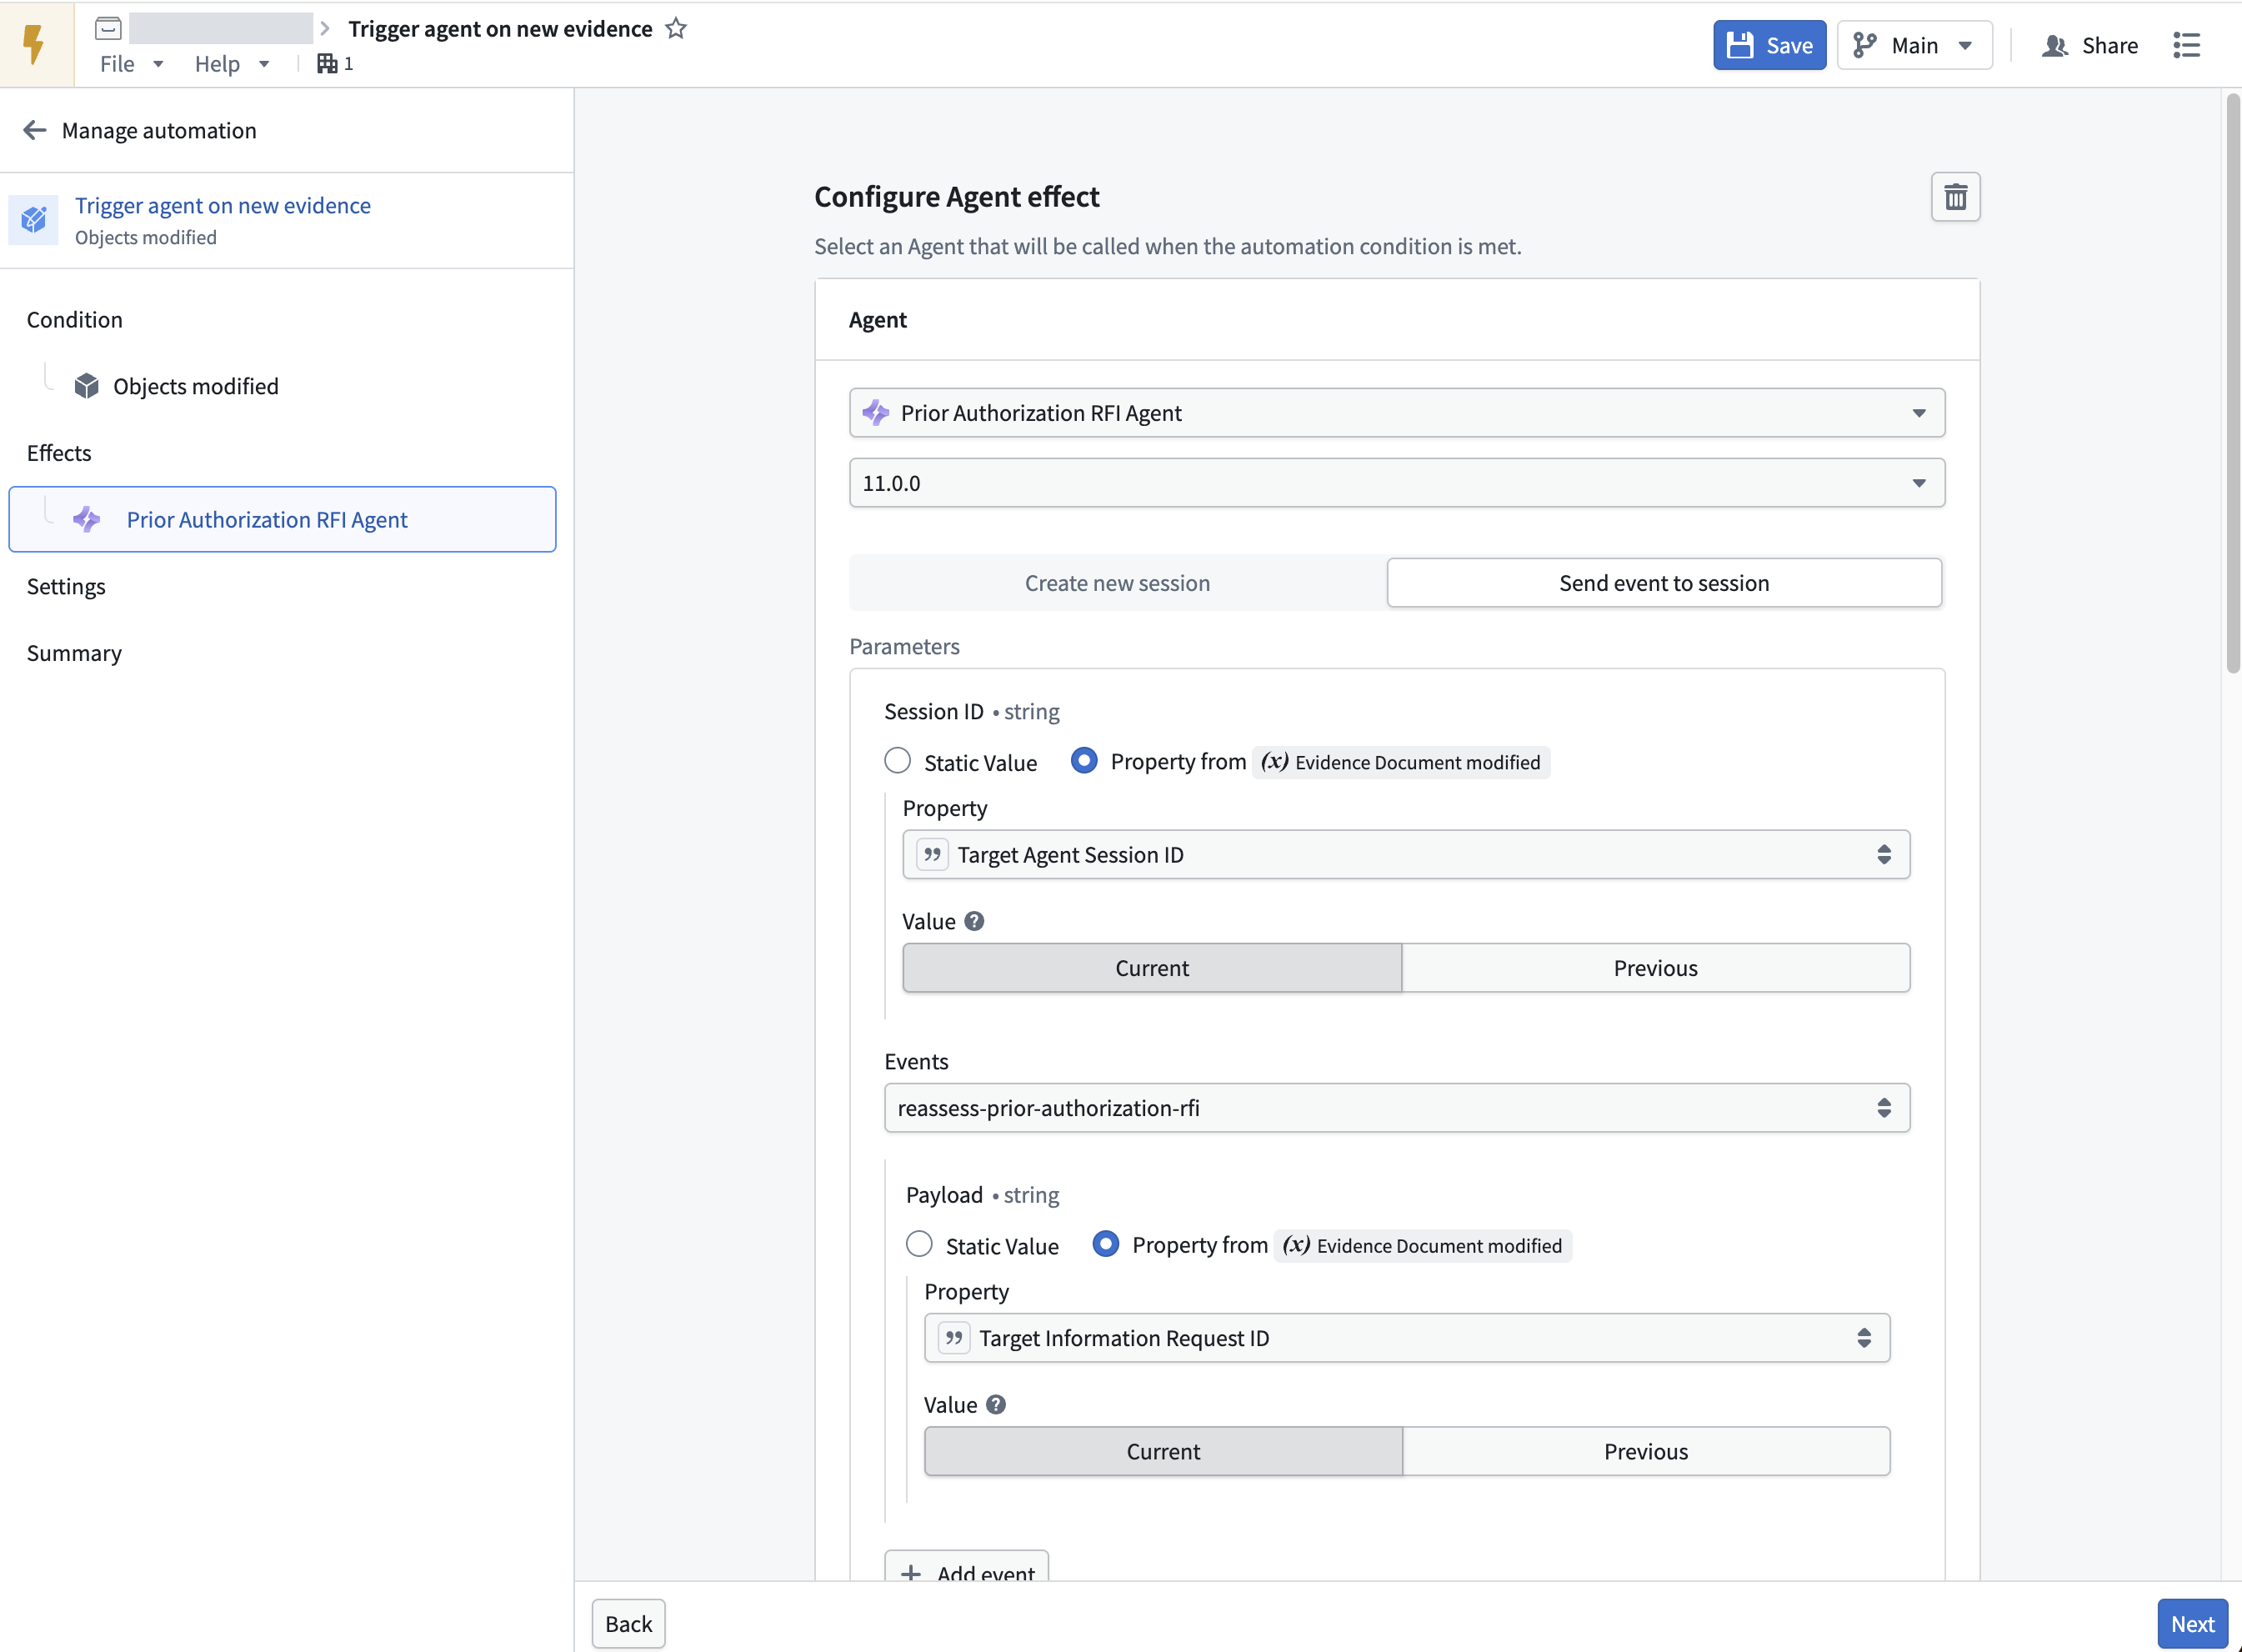Switch to Create new session tab
2242x1652 pixels.
pos(1117,583)
